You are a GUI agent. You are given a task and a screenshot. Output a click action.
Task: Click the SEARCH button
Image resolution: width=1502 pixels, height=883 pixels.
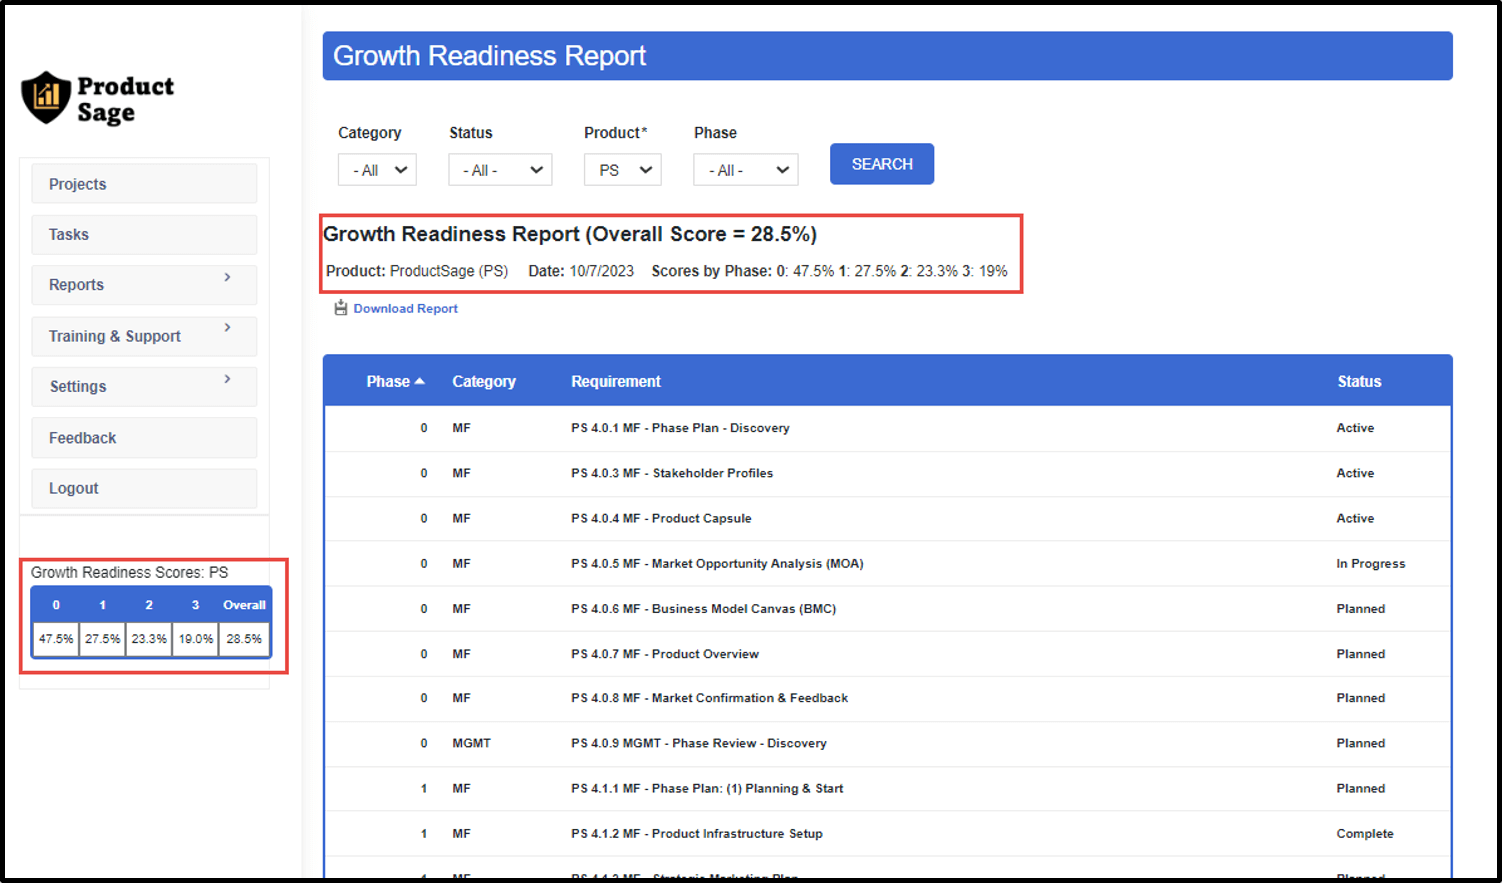pyautogui.click(x=882, y=164)
